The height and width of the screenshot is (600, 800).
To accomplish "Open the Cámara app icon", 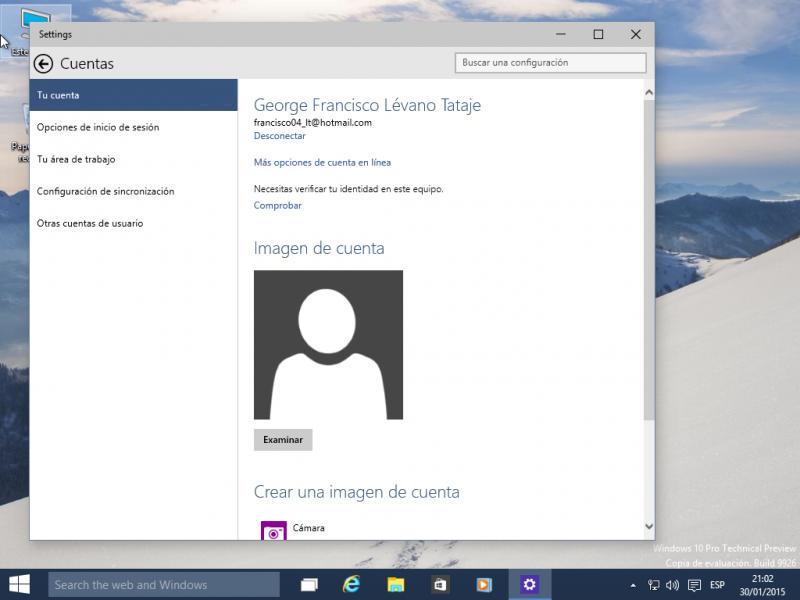I will point(273,531).
